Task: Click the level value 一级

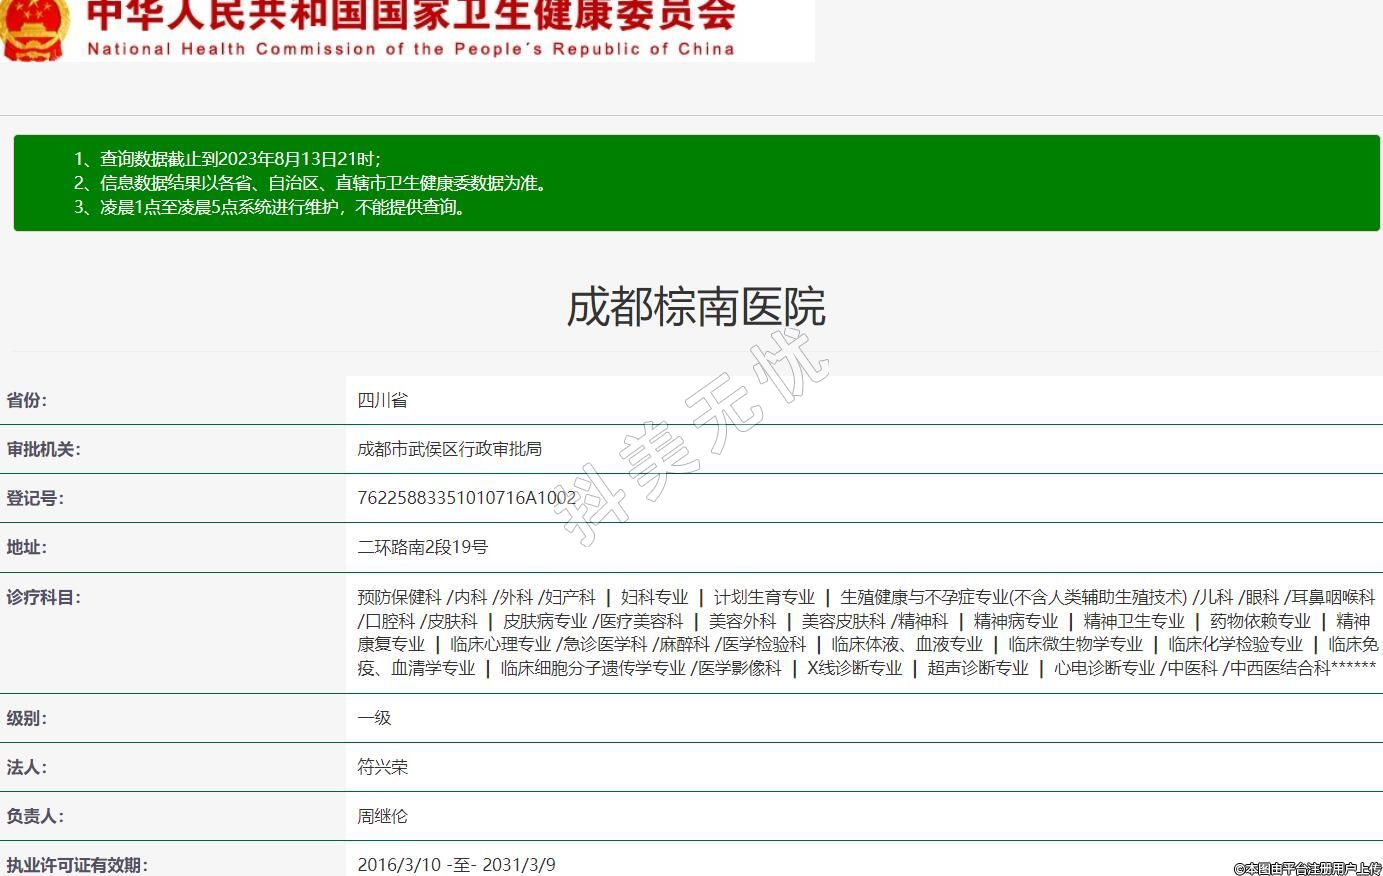Action: [x=374, y=718]
